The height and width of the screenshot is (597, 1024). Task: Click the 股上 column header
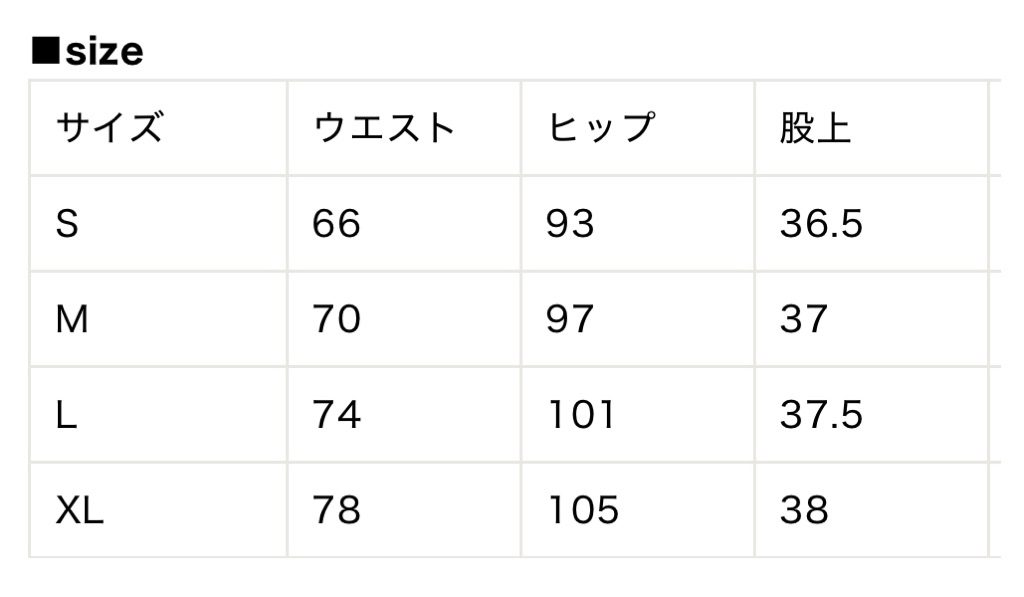click(815, 128)
